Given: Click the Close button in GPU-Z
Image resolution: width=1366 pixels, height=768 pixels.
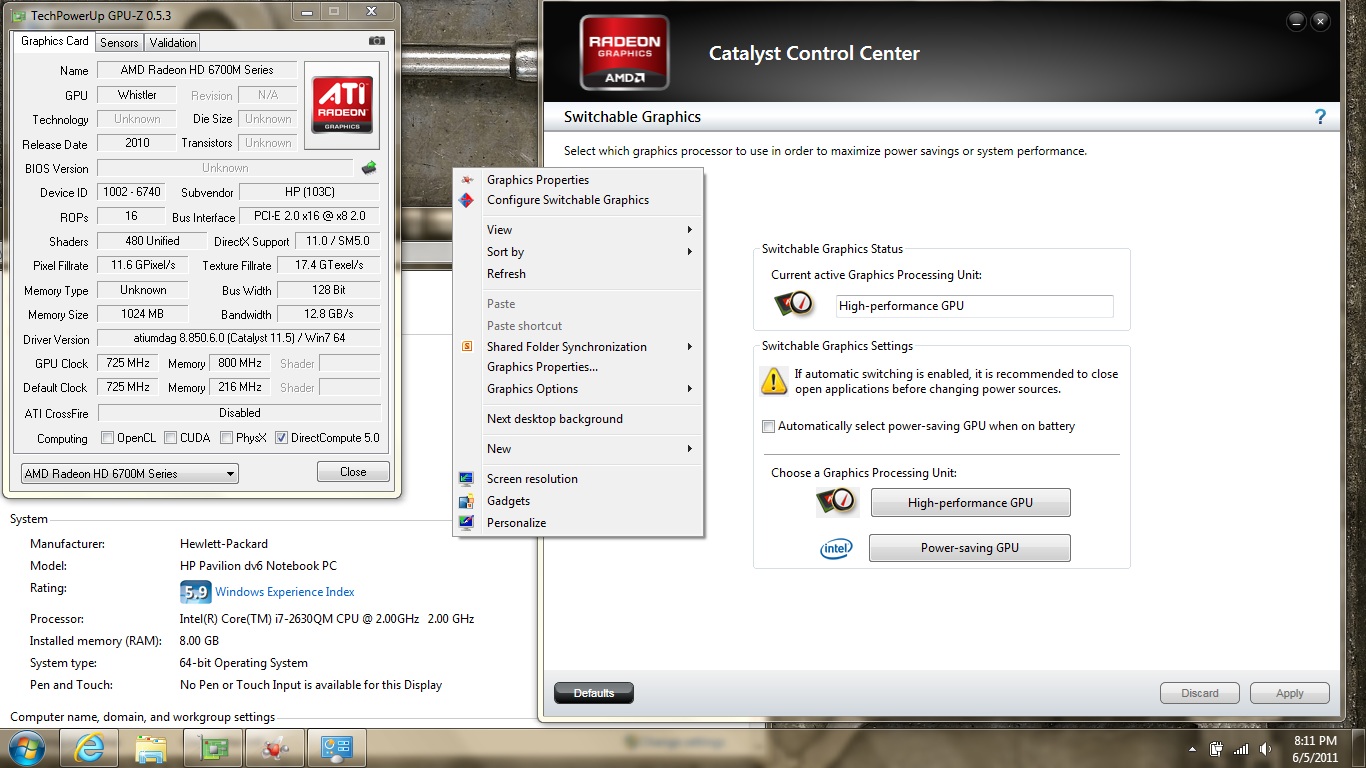Looking at the screenshot, I should (x=353, y=472).
